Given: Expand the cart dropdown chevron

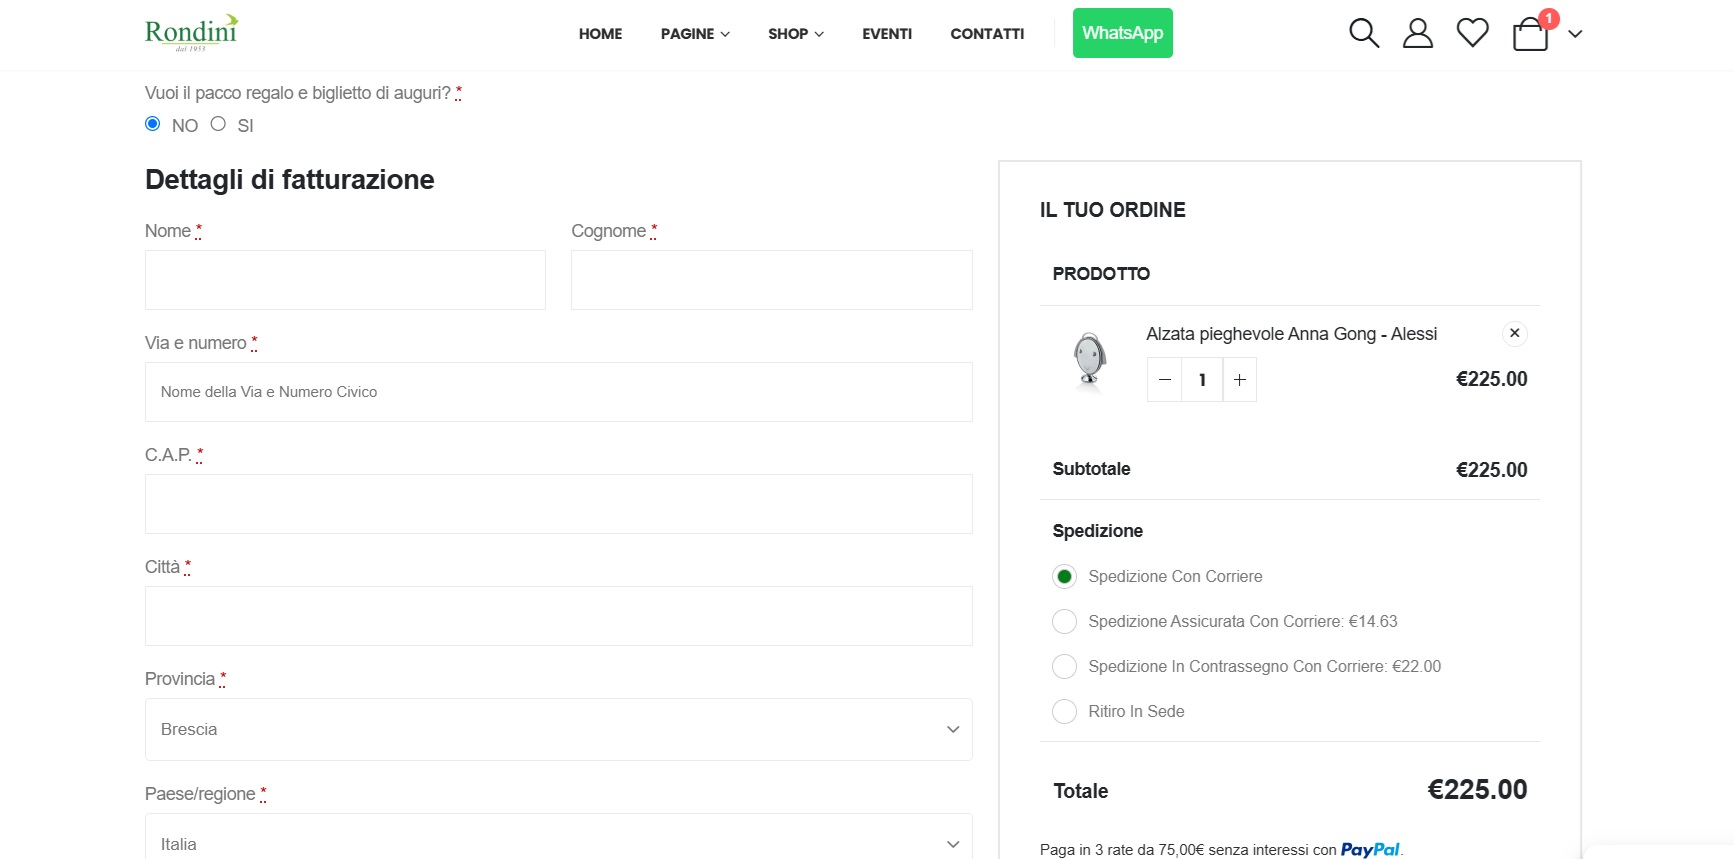Looking at the screenshot, I should (x=1575, y=34).
